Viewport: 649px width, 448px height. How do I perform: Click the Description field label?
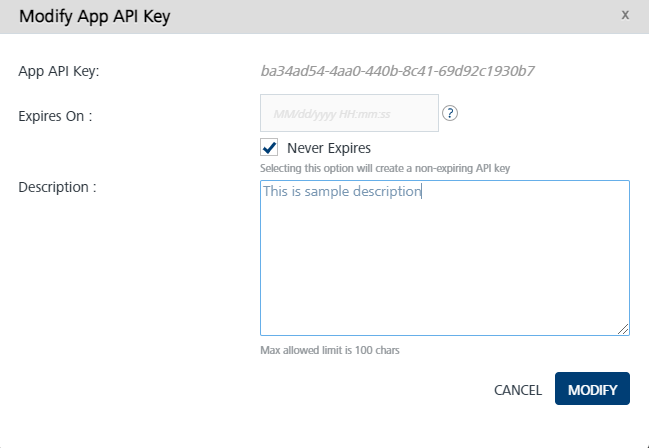(57, 185)
